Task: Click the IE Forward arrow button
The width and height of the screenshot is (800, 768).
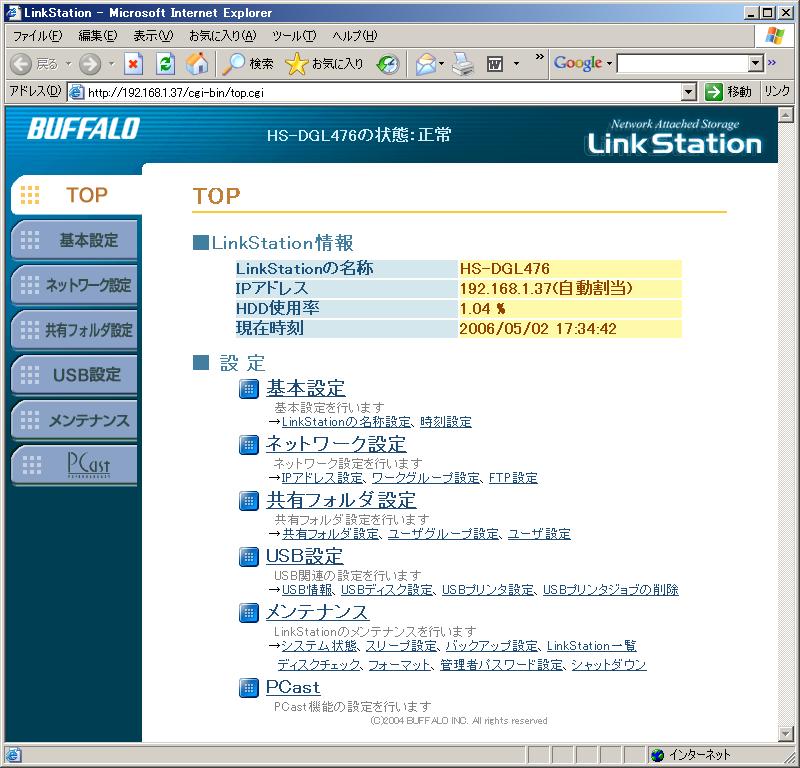Action: point(90,64)
